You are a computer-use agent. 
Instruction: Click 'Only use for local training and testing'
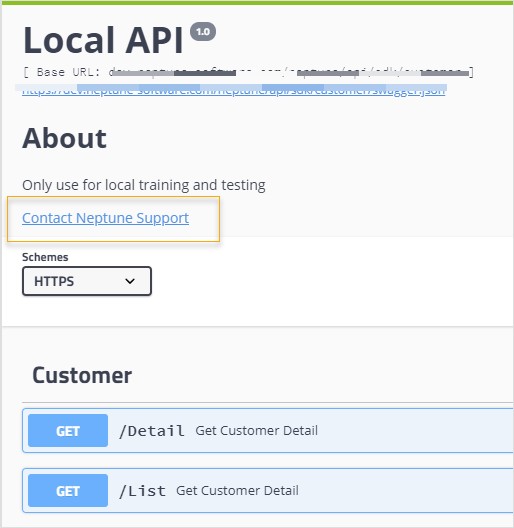(x=144, y=185)
